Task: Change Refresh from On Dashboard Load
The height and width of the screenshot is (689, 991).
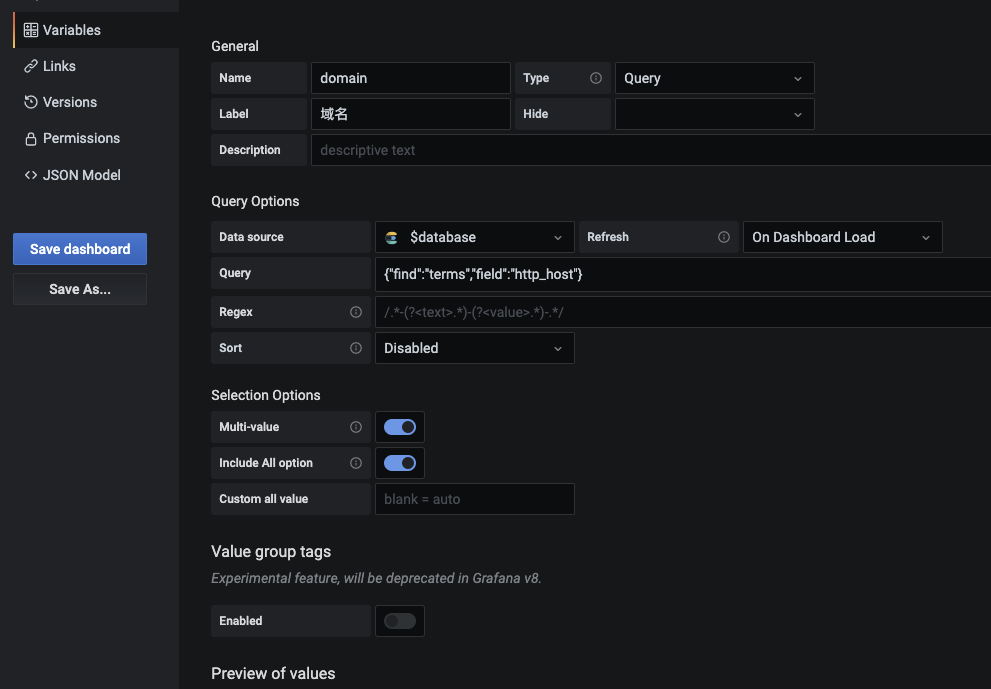Action: [842, 237]
